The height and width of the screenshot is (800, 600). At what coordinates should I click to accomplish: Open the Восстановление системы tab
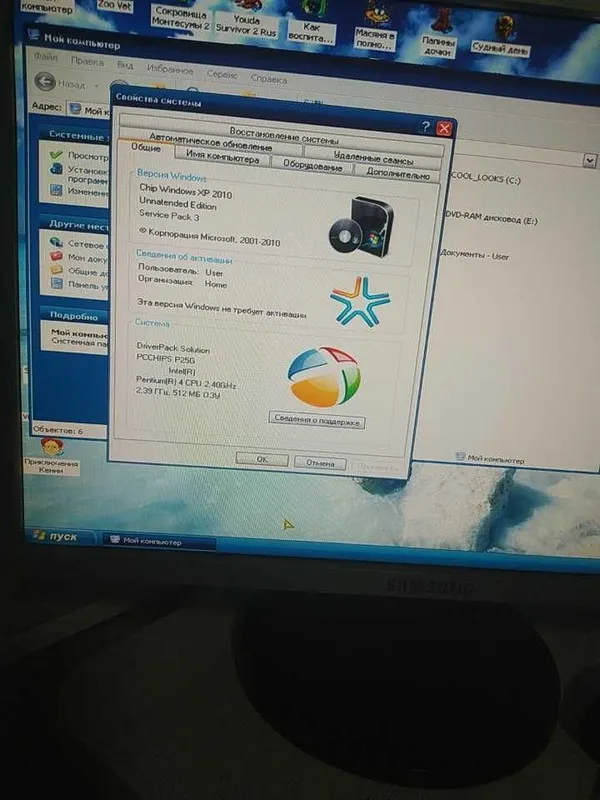tap(283, 135)
